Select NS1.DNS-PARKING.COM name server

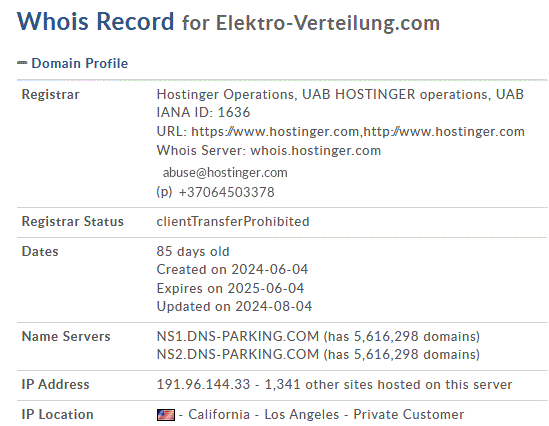pyautogui.click(x=238, y=336)
